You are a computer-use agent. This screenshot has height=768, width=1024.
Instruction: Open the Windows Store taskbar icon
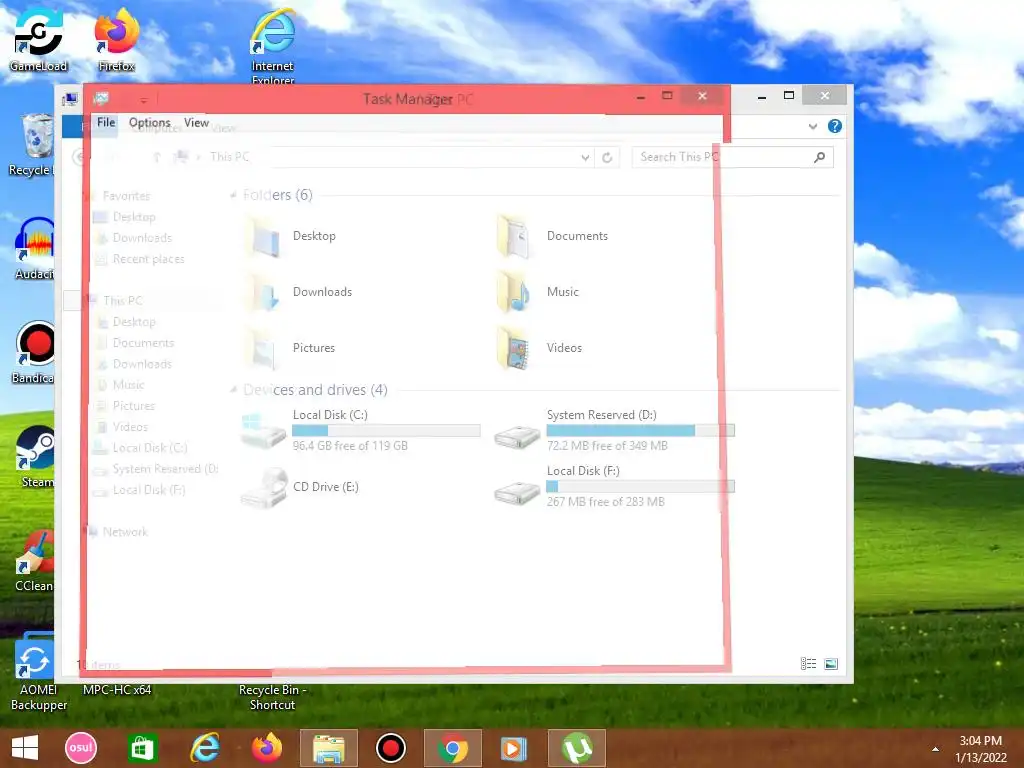point(142,748)
